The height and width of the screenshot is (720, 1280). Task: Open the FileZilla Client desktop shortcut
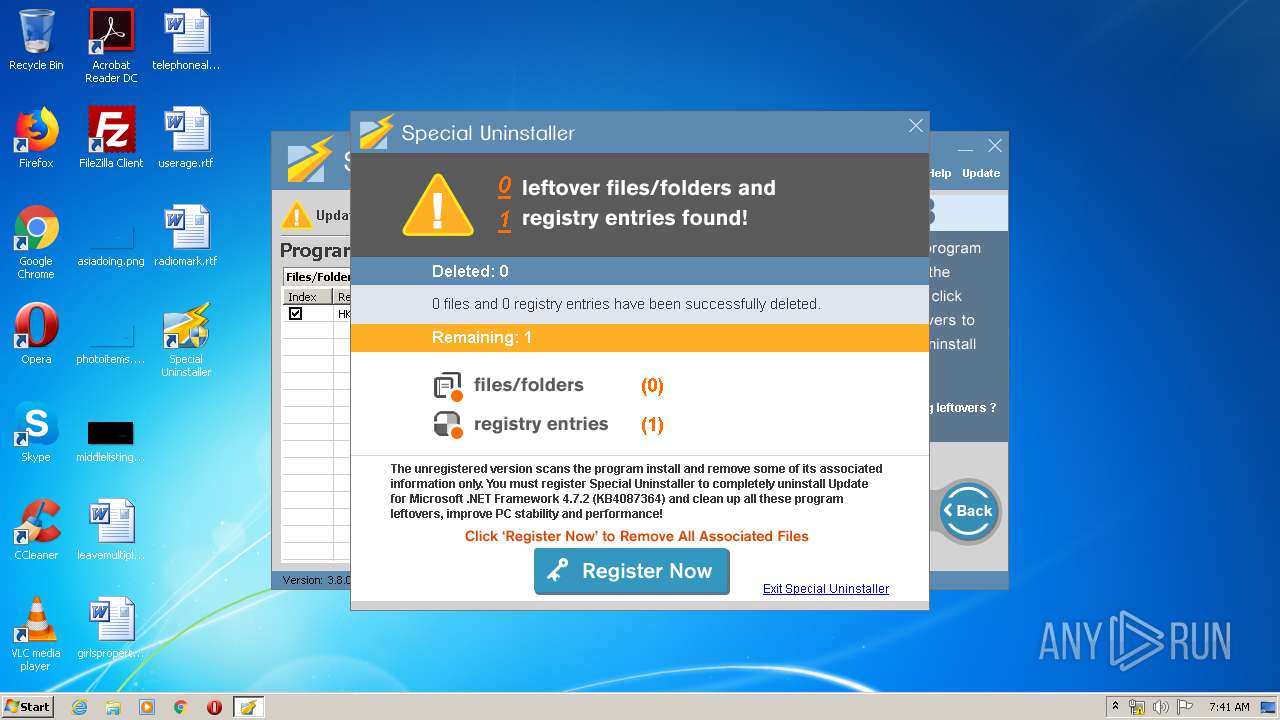click(x=111, y=137)
